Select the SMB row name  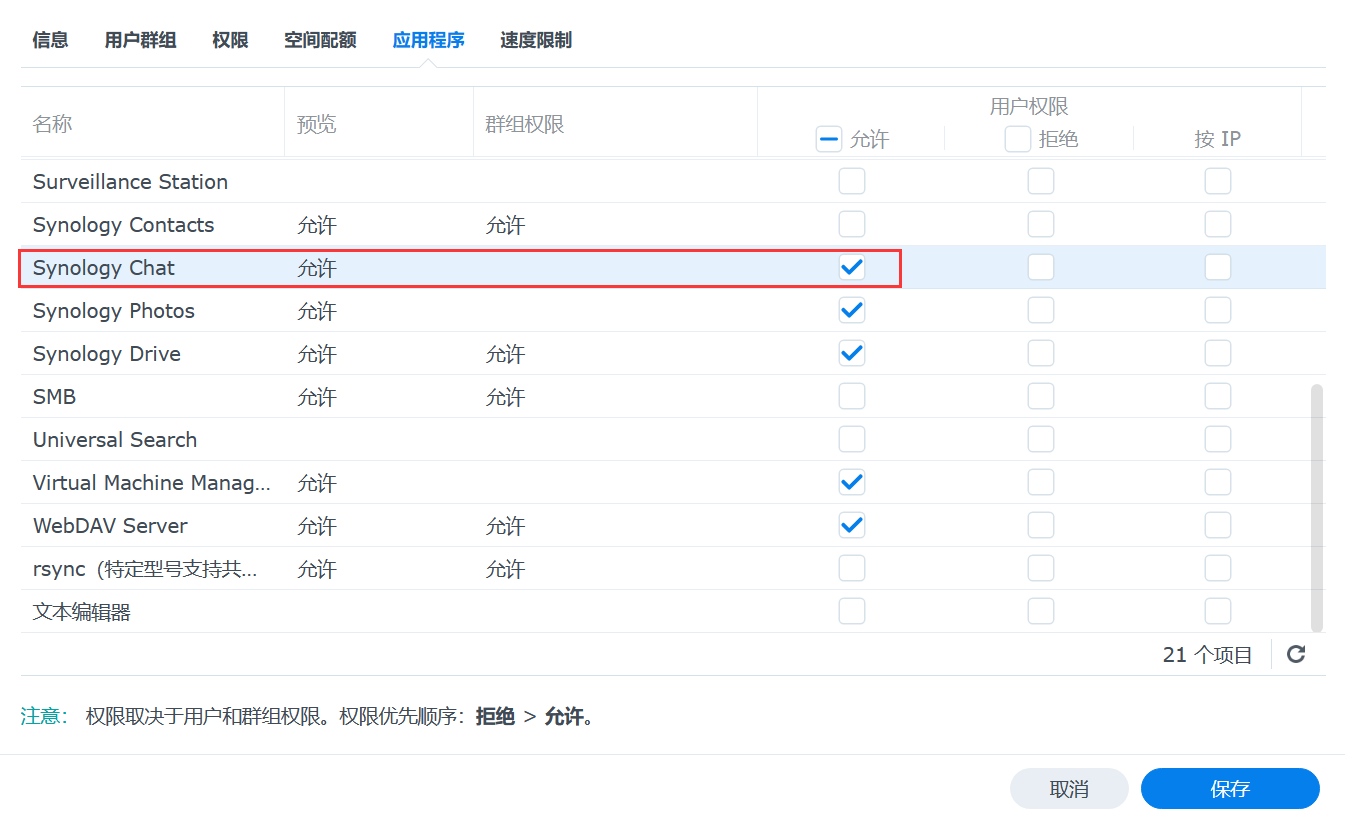coord(54,396)
